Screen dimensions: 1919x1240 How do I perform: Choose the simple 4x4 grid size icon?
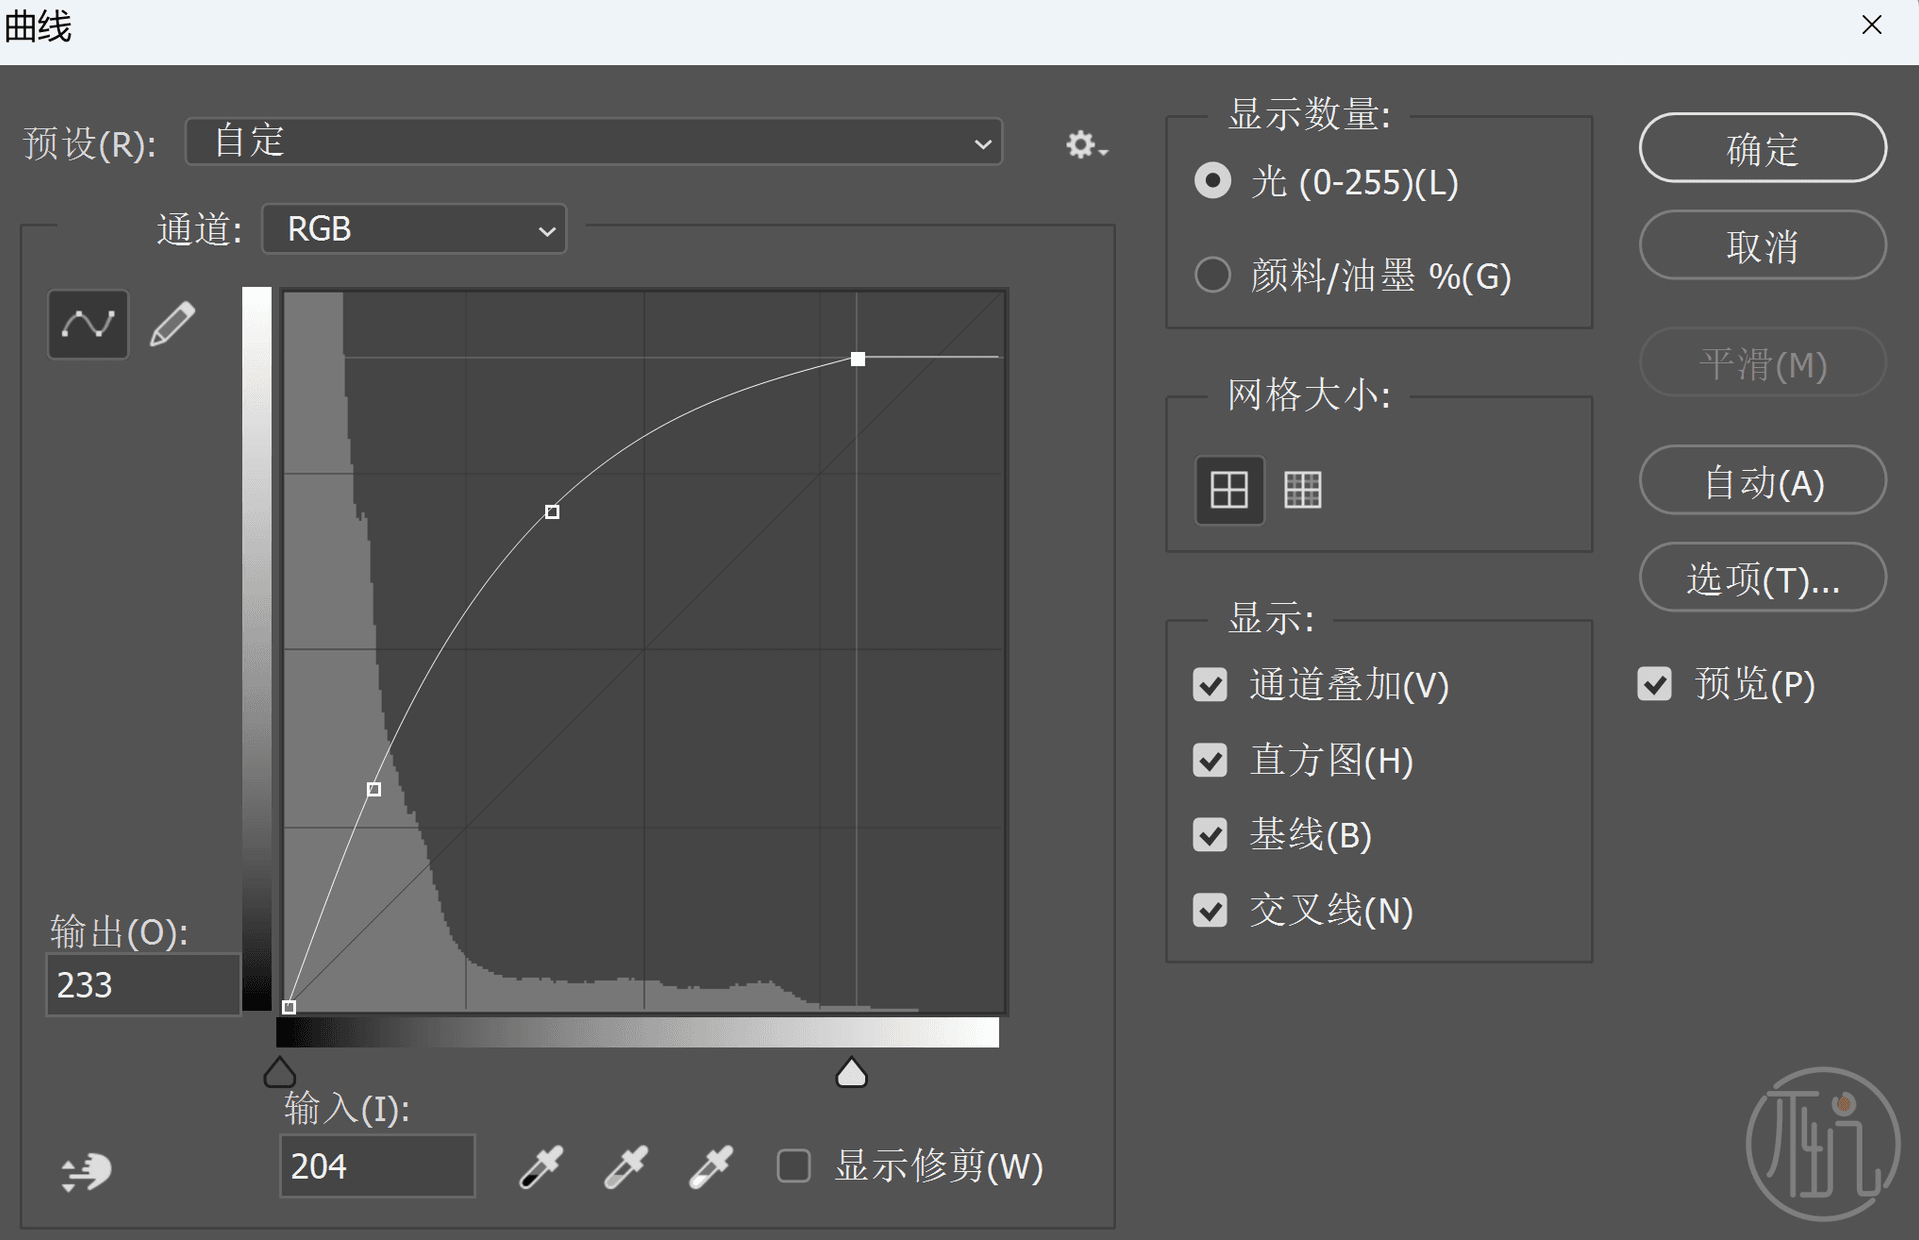(x=1229, y=490)
